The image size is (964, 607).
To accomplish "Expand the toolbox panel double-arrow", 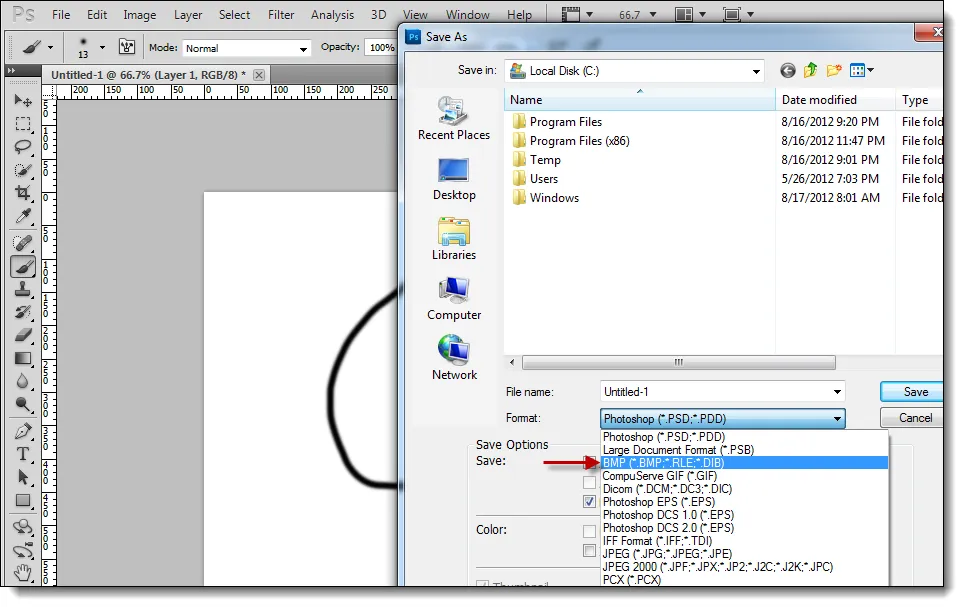I will click(11, 71).
